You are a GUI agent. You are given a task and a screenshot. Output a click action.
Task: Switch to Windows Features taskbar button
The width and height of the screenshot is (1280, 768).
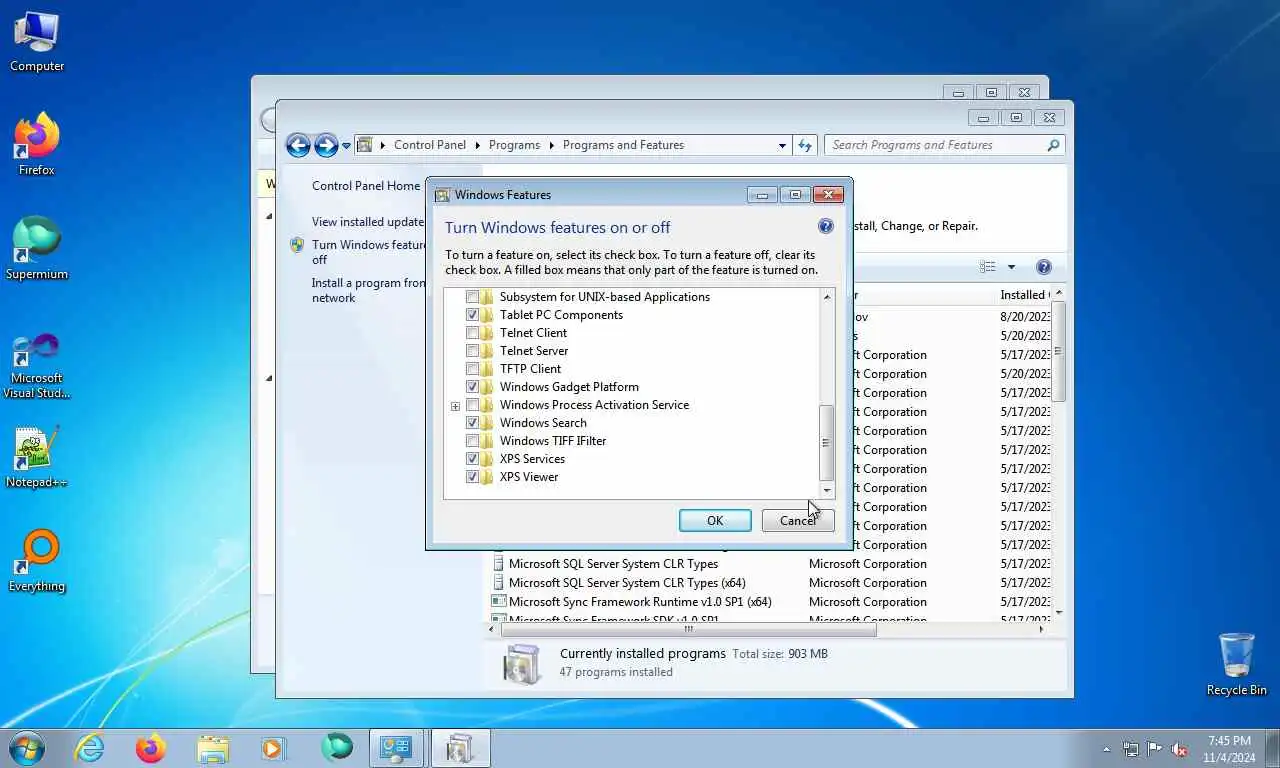460,748
